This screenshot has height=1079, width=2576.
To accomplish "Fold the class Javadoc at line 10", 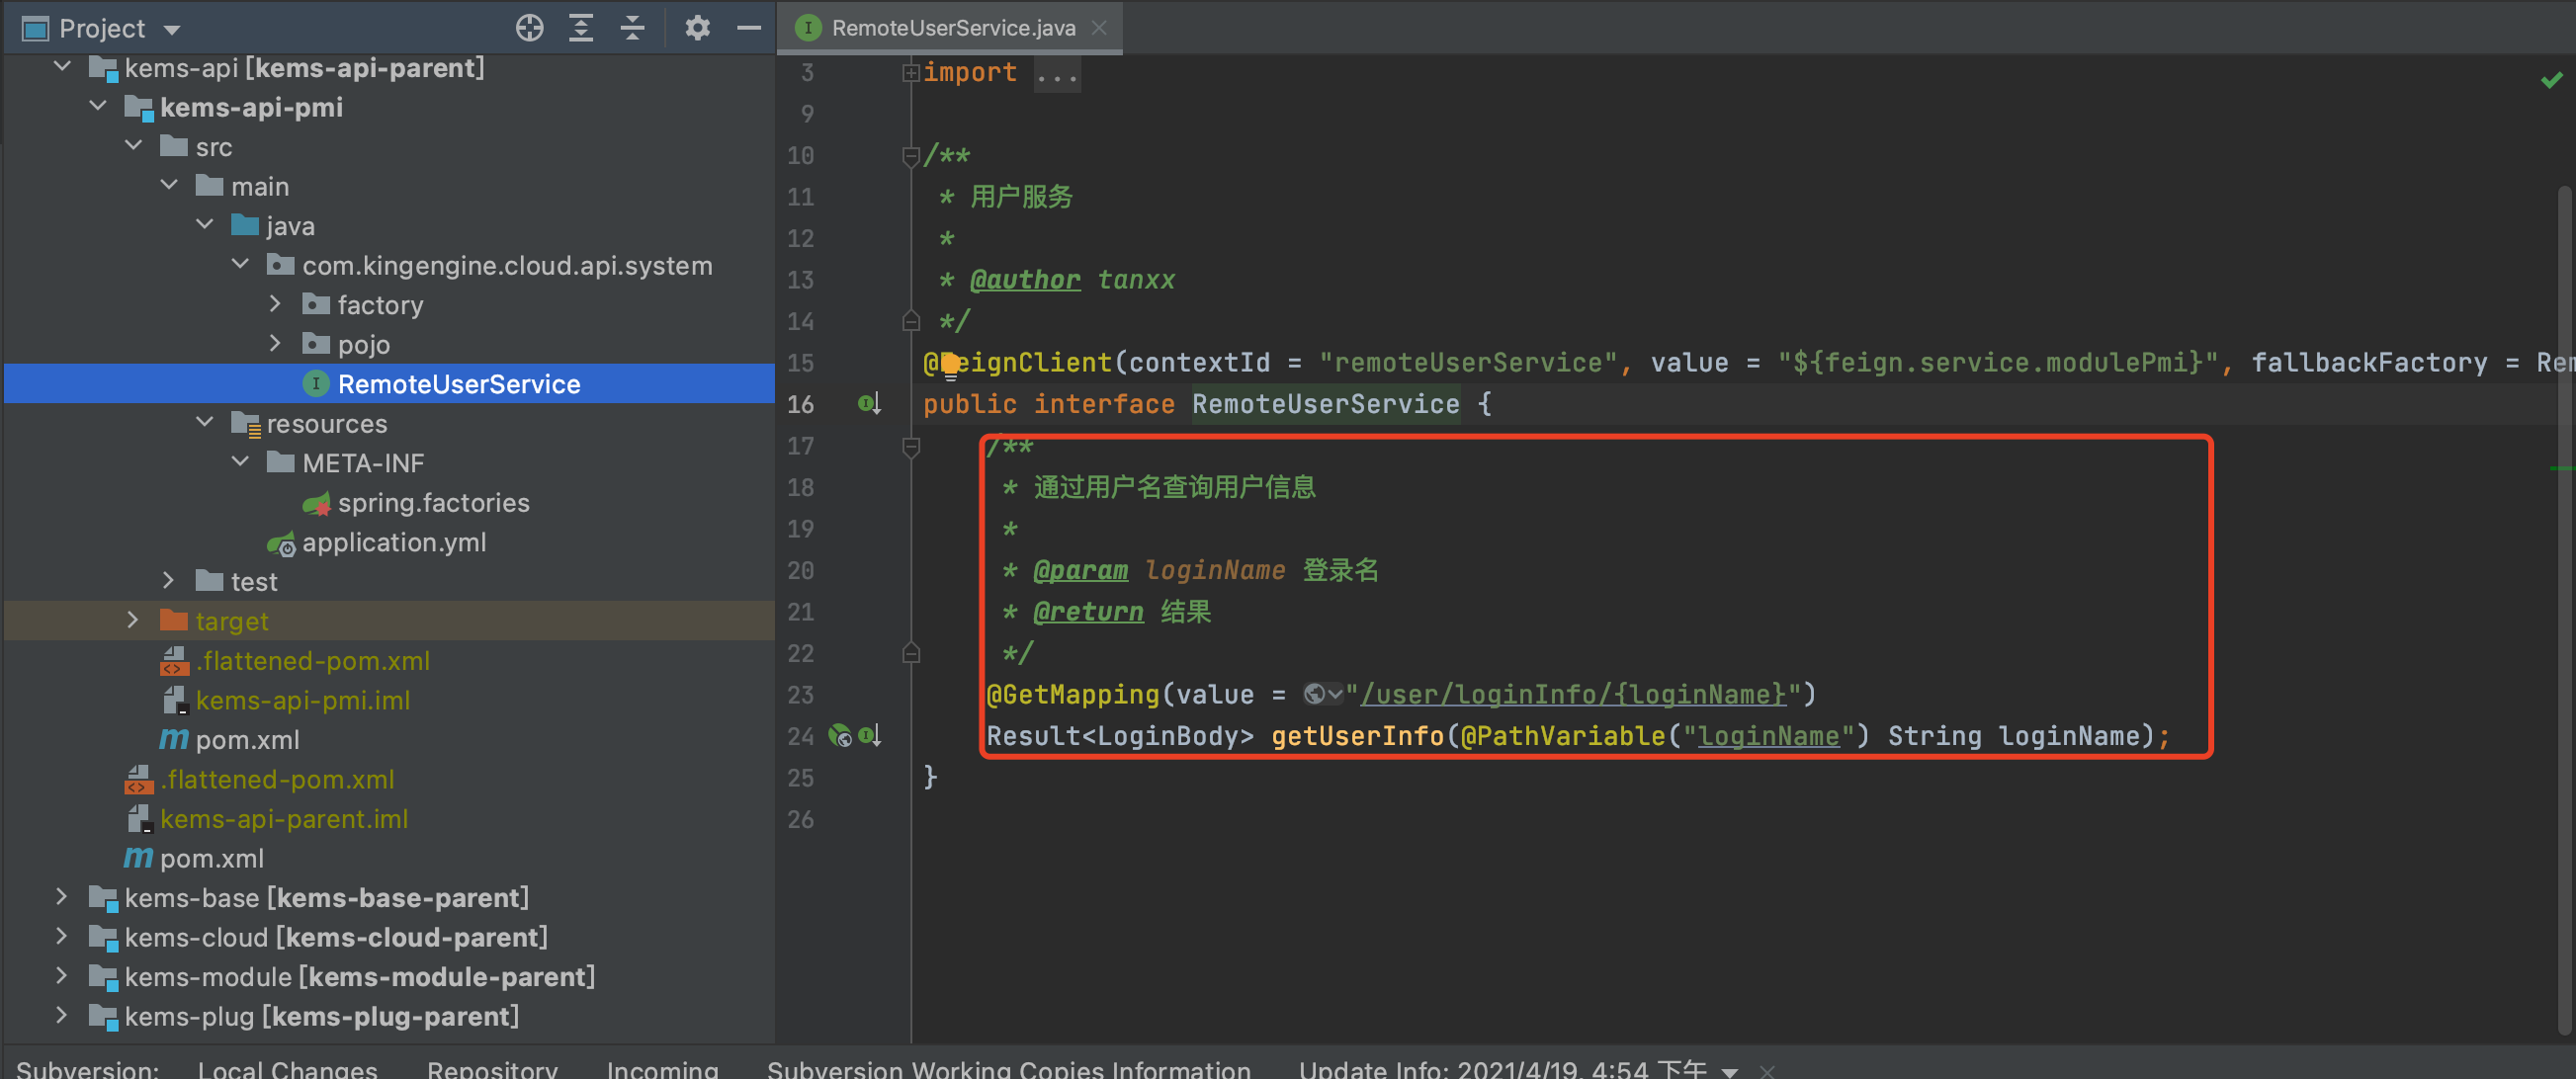I will pos(910,156).
